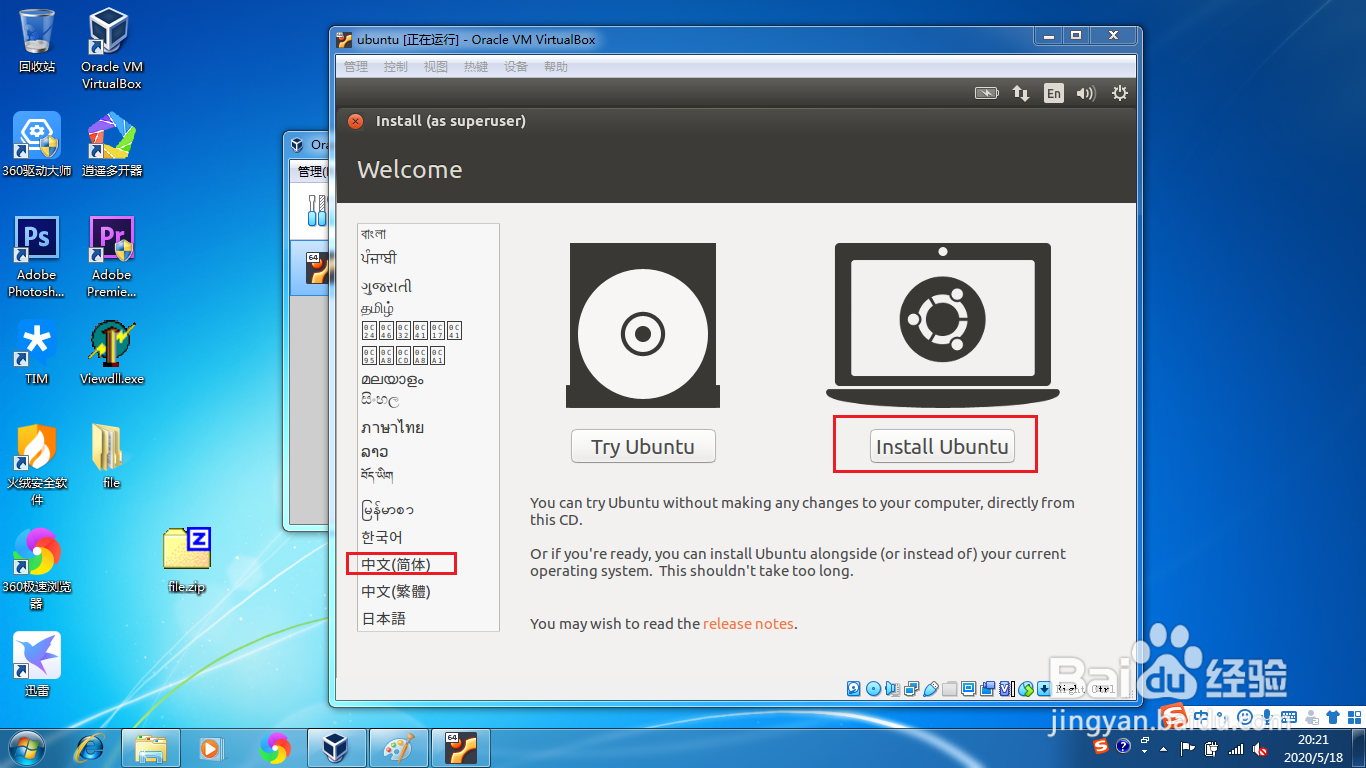This screenshot has width=1366, height=768.
Task: Click the tools icon in VirtualBox Manager window
Action: pyautogui.click(x=315, y=210)
